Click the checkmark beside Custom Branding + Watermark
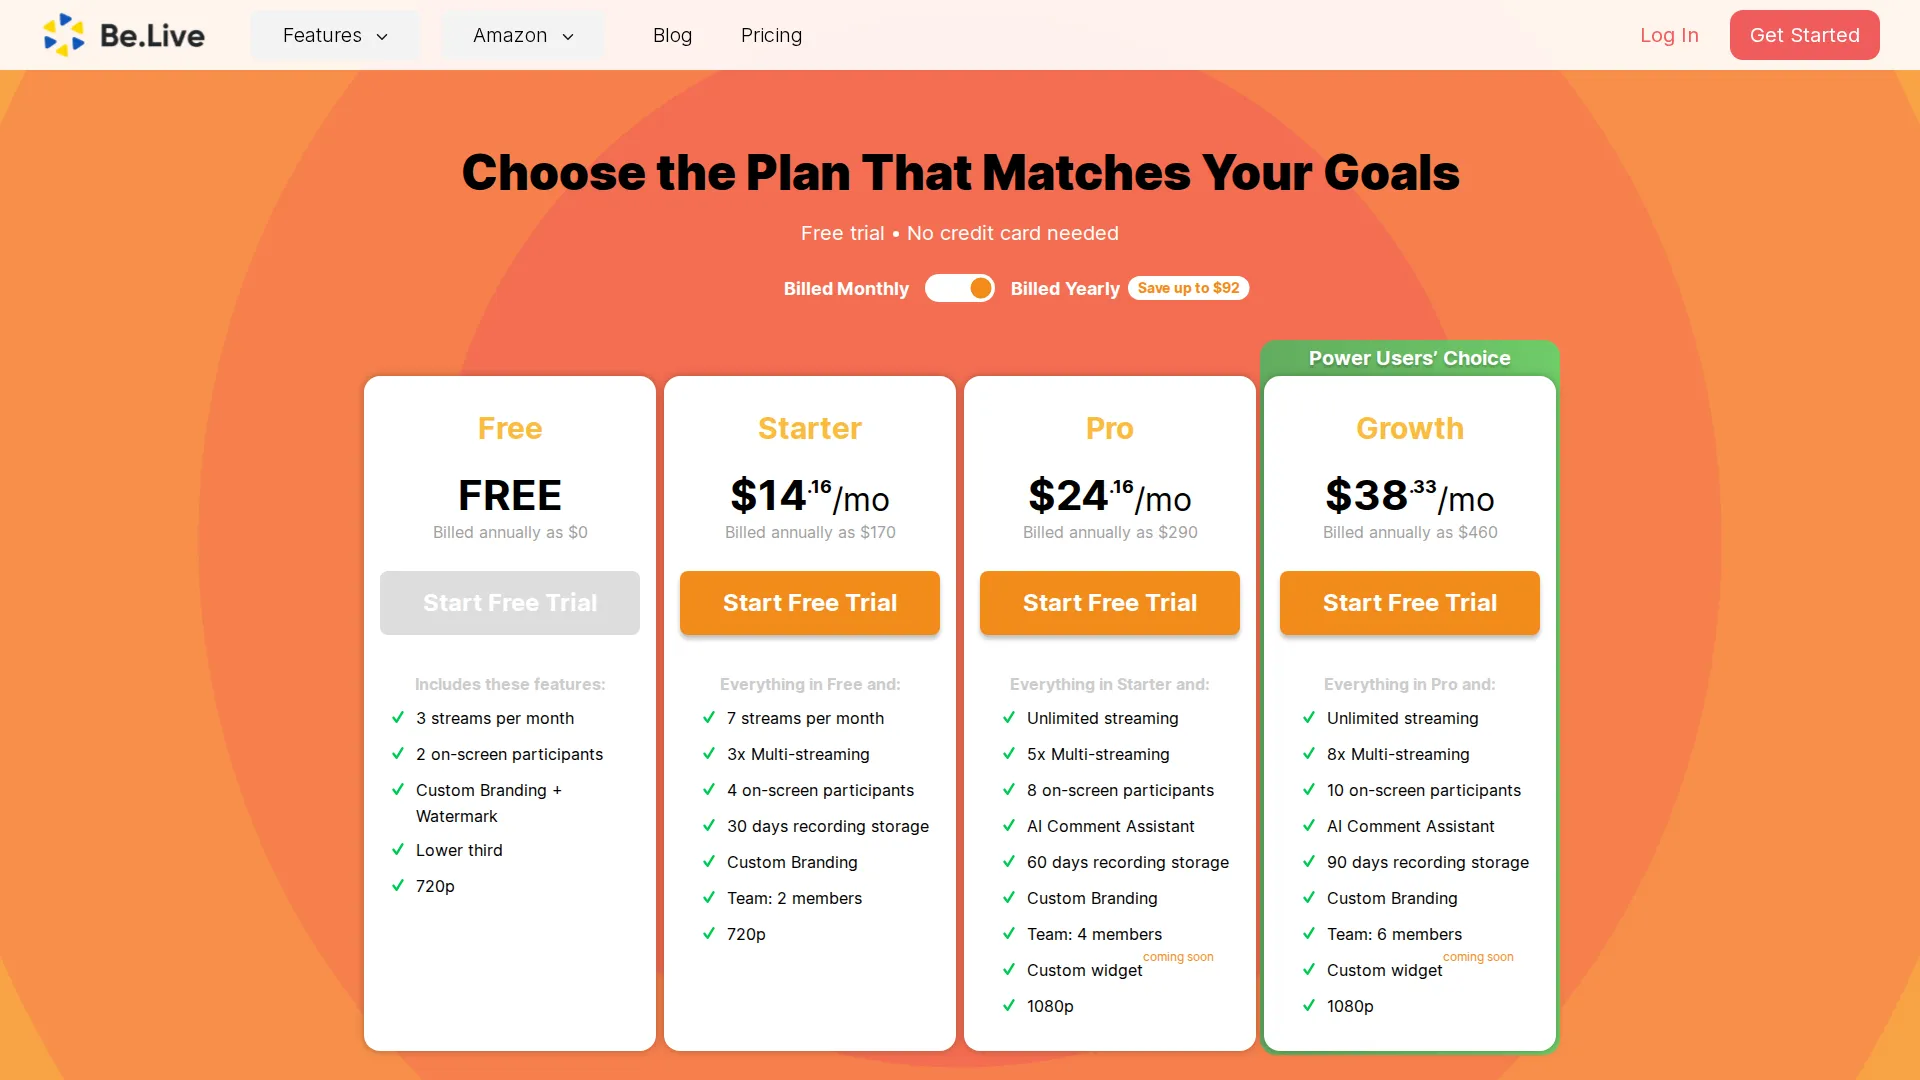This screenshot has height=1080, width=1920. pos(397,790)
